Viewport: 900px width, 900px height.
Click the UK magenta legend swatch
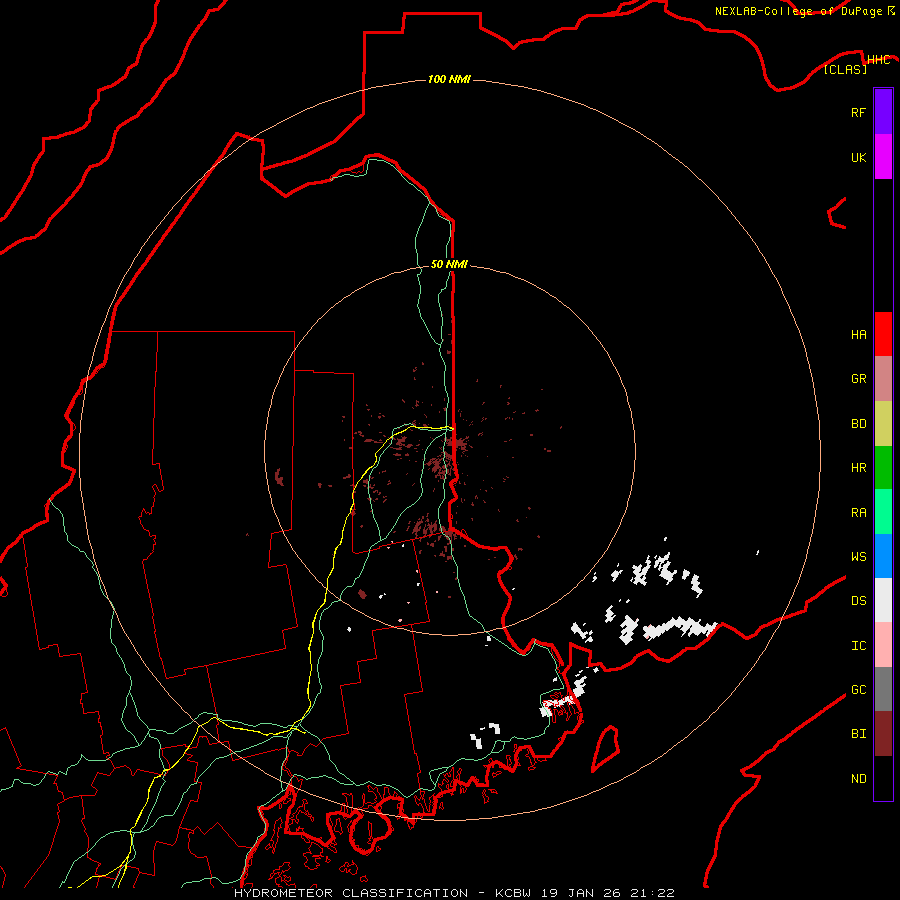pyautogui.click(x=883, y=157)
